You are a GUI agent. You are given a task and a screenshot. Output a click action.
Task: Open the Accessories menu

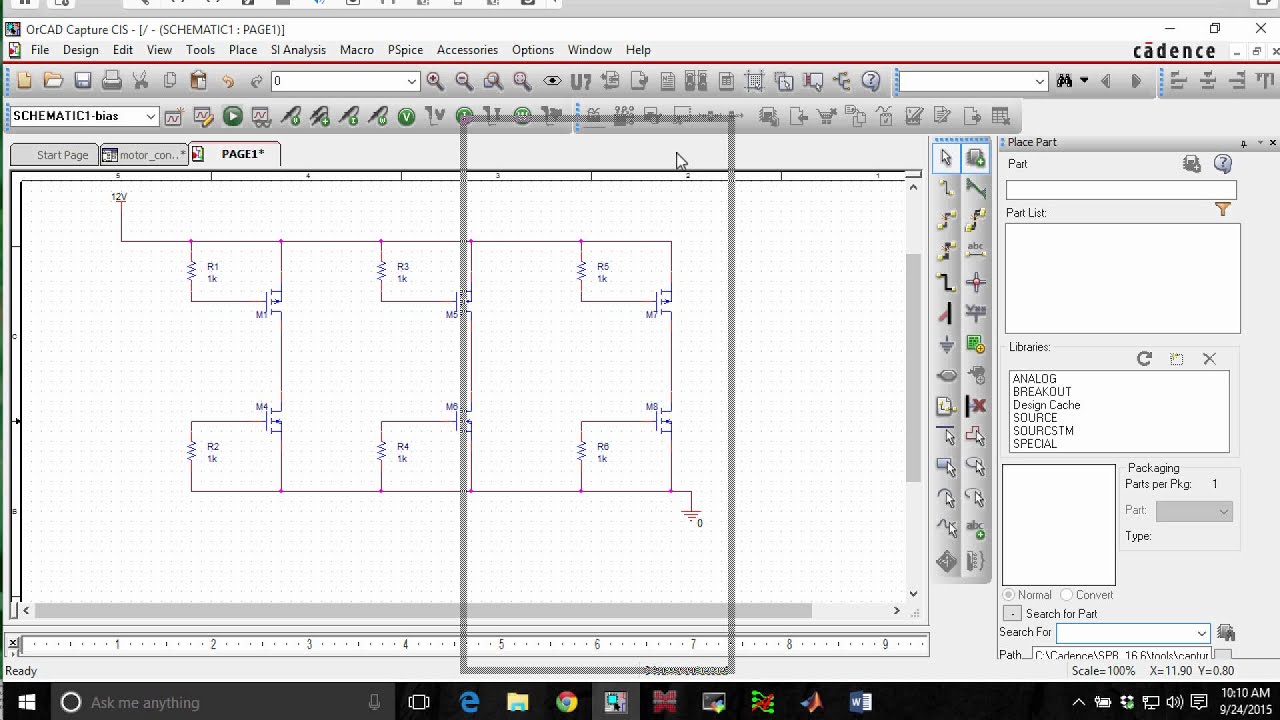pyautogui.click(x=467, y=50)
